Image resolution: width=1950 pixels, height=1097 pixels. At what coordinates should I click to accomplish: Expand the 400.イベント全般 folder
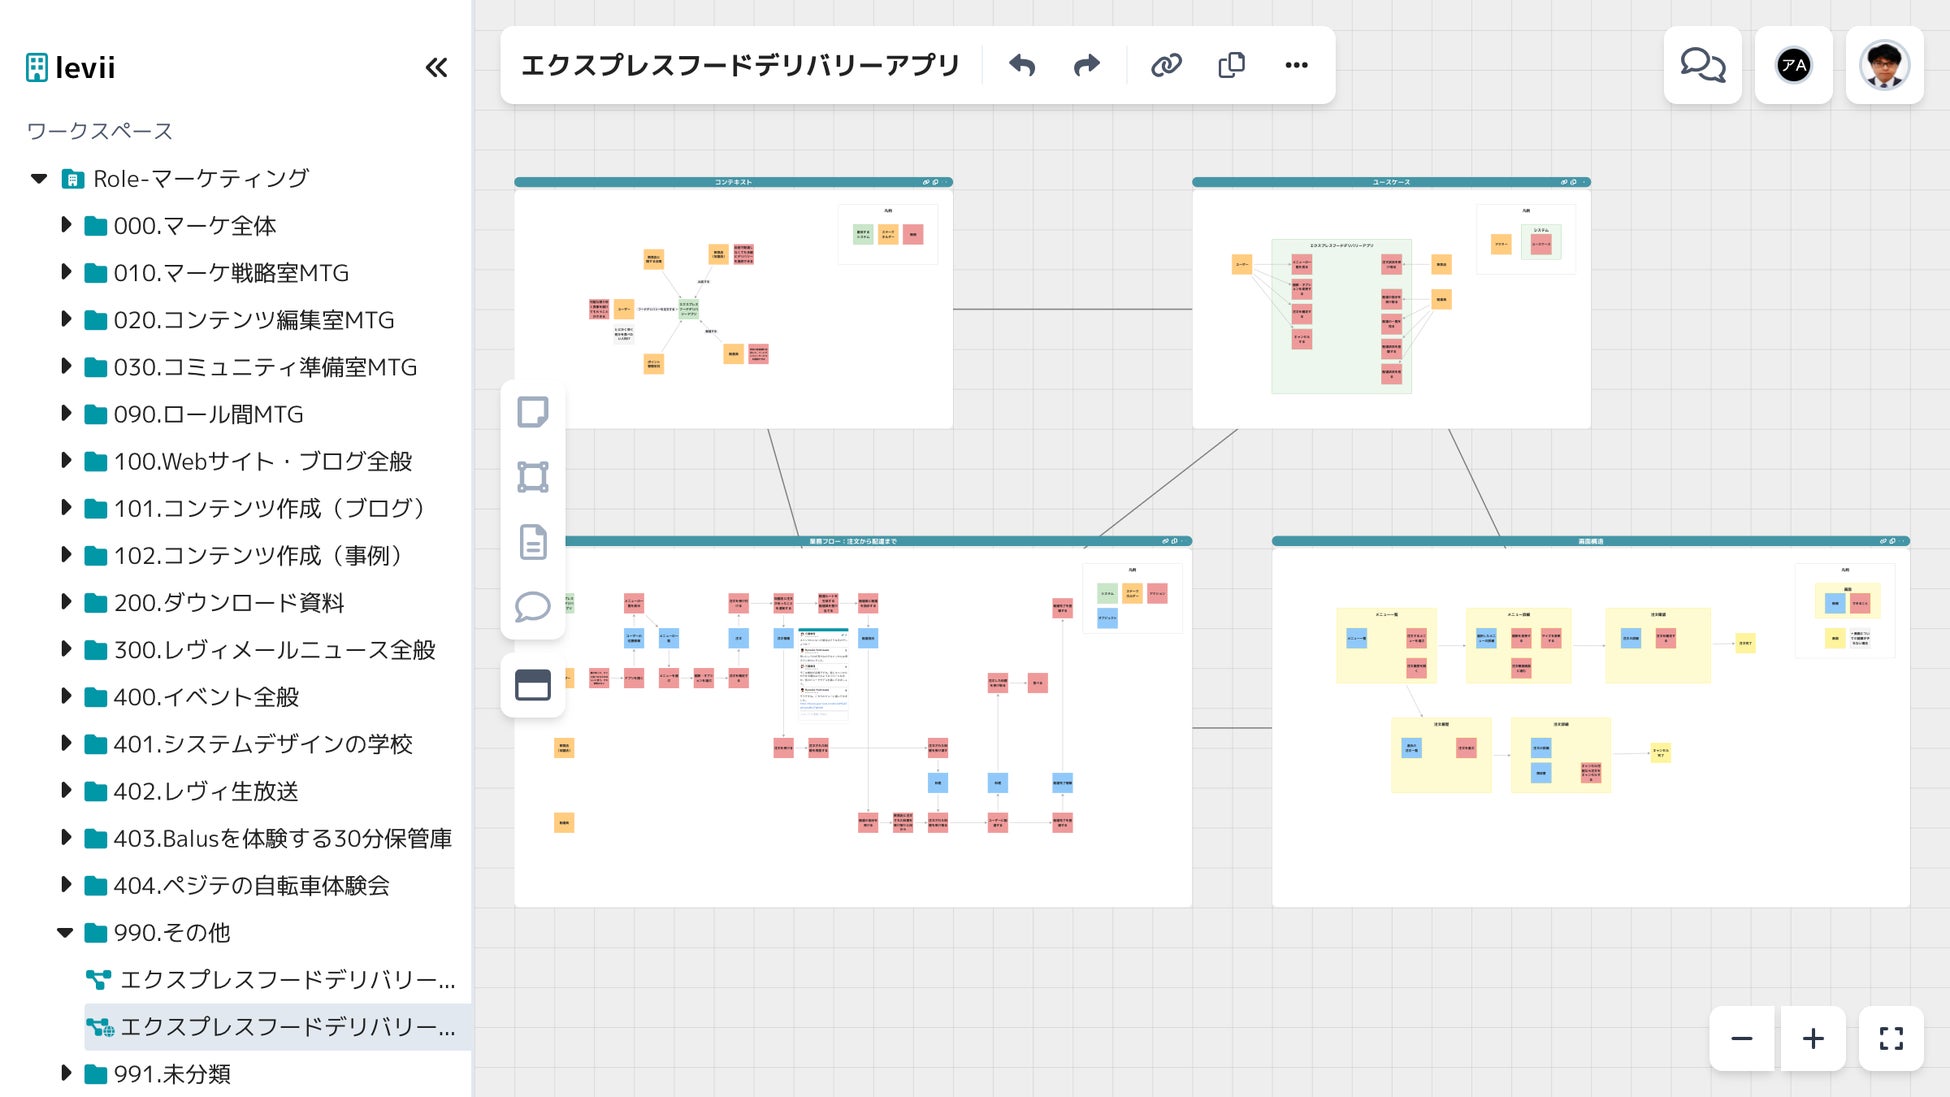coord(66,696)
